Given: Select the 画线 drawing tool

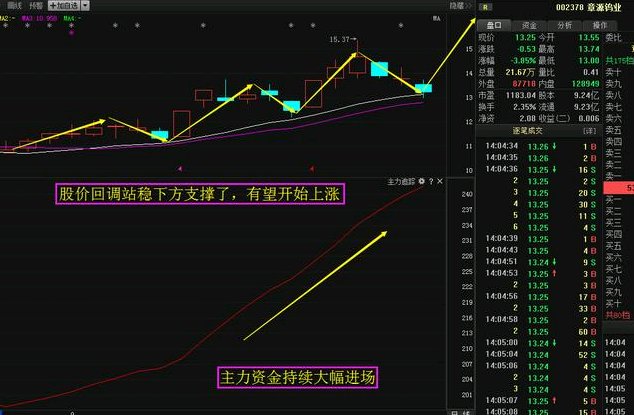Looking at the screenshot, I should click(x=14, y=5).
